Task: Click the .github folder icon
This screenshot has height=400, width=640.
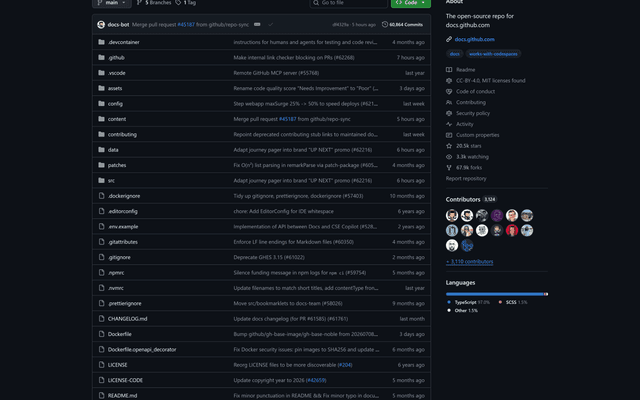Action: [x=101, y=57]
